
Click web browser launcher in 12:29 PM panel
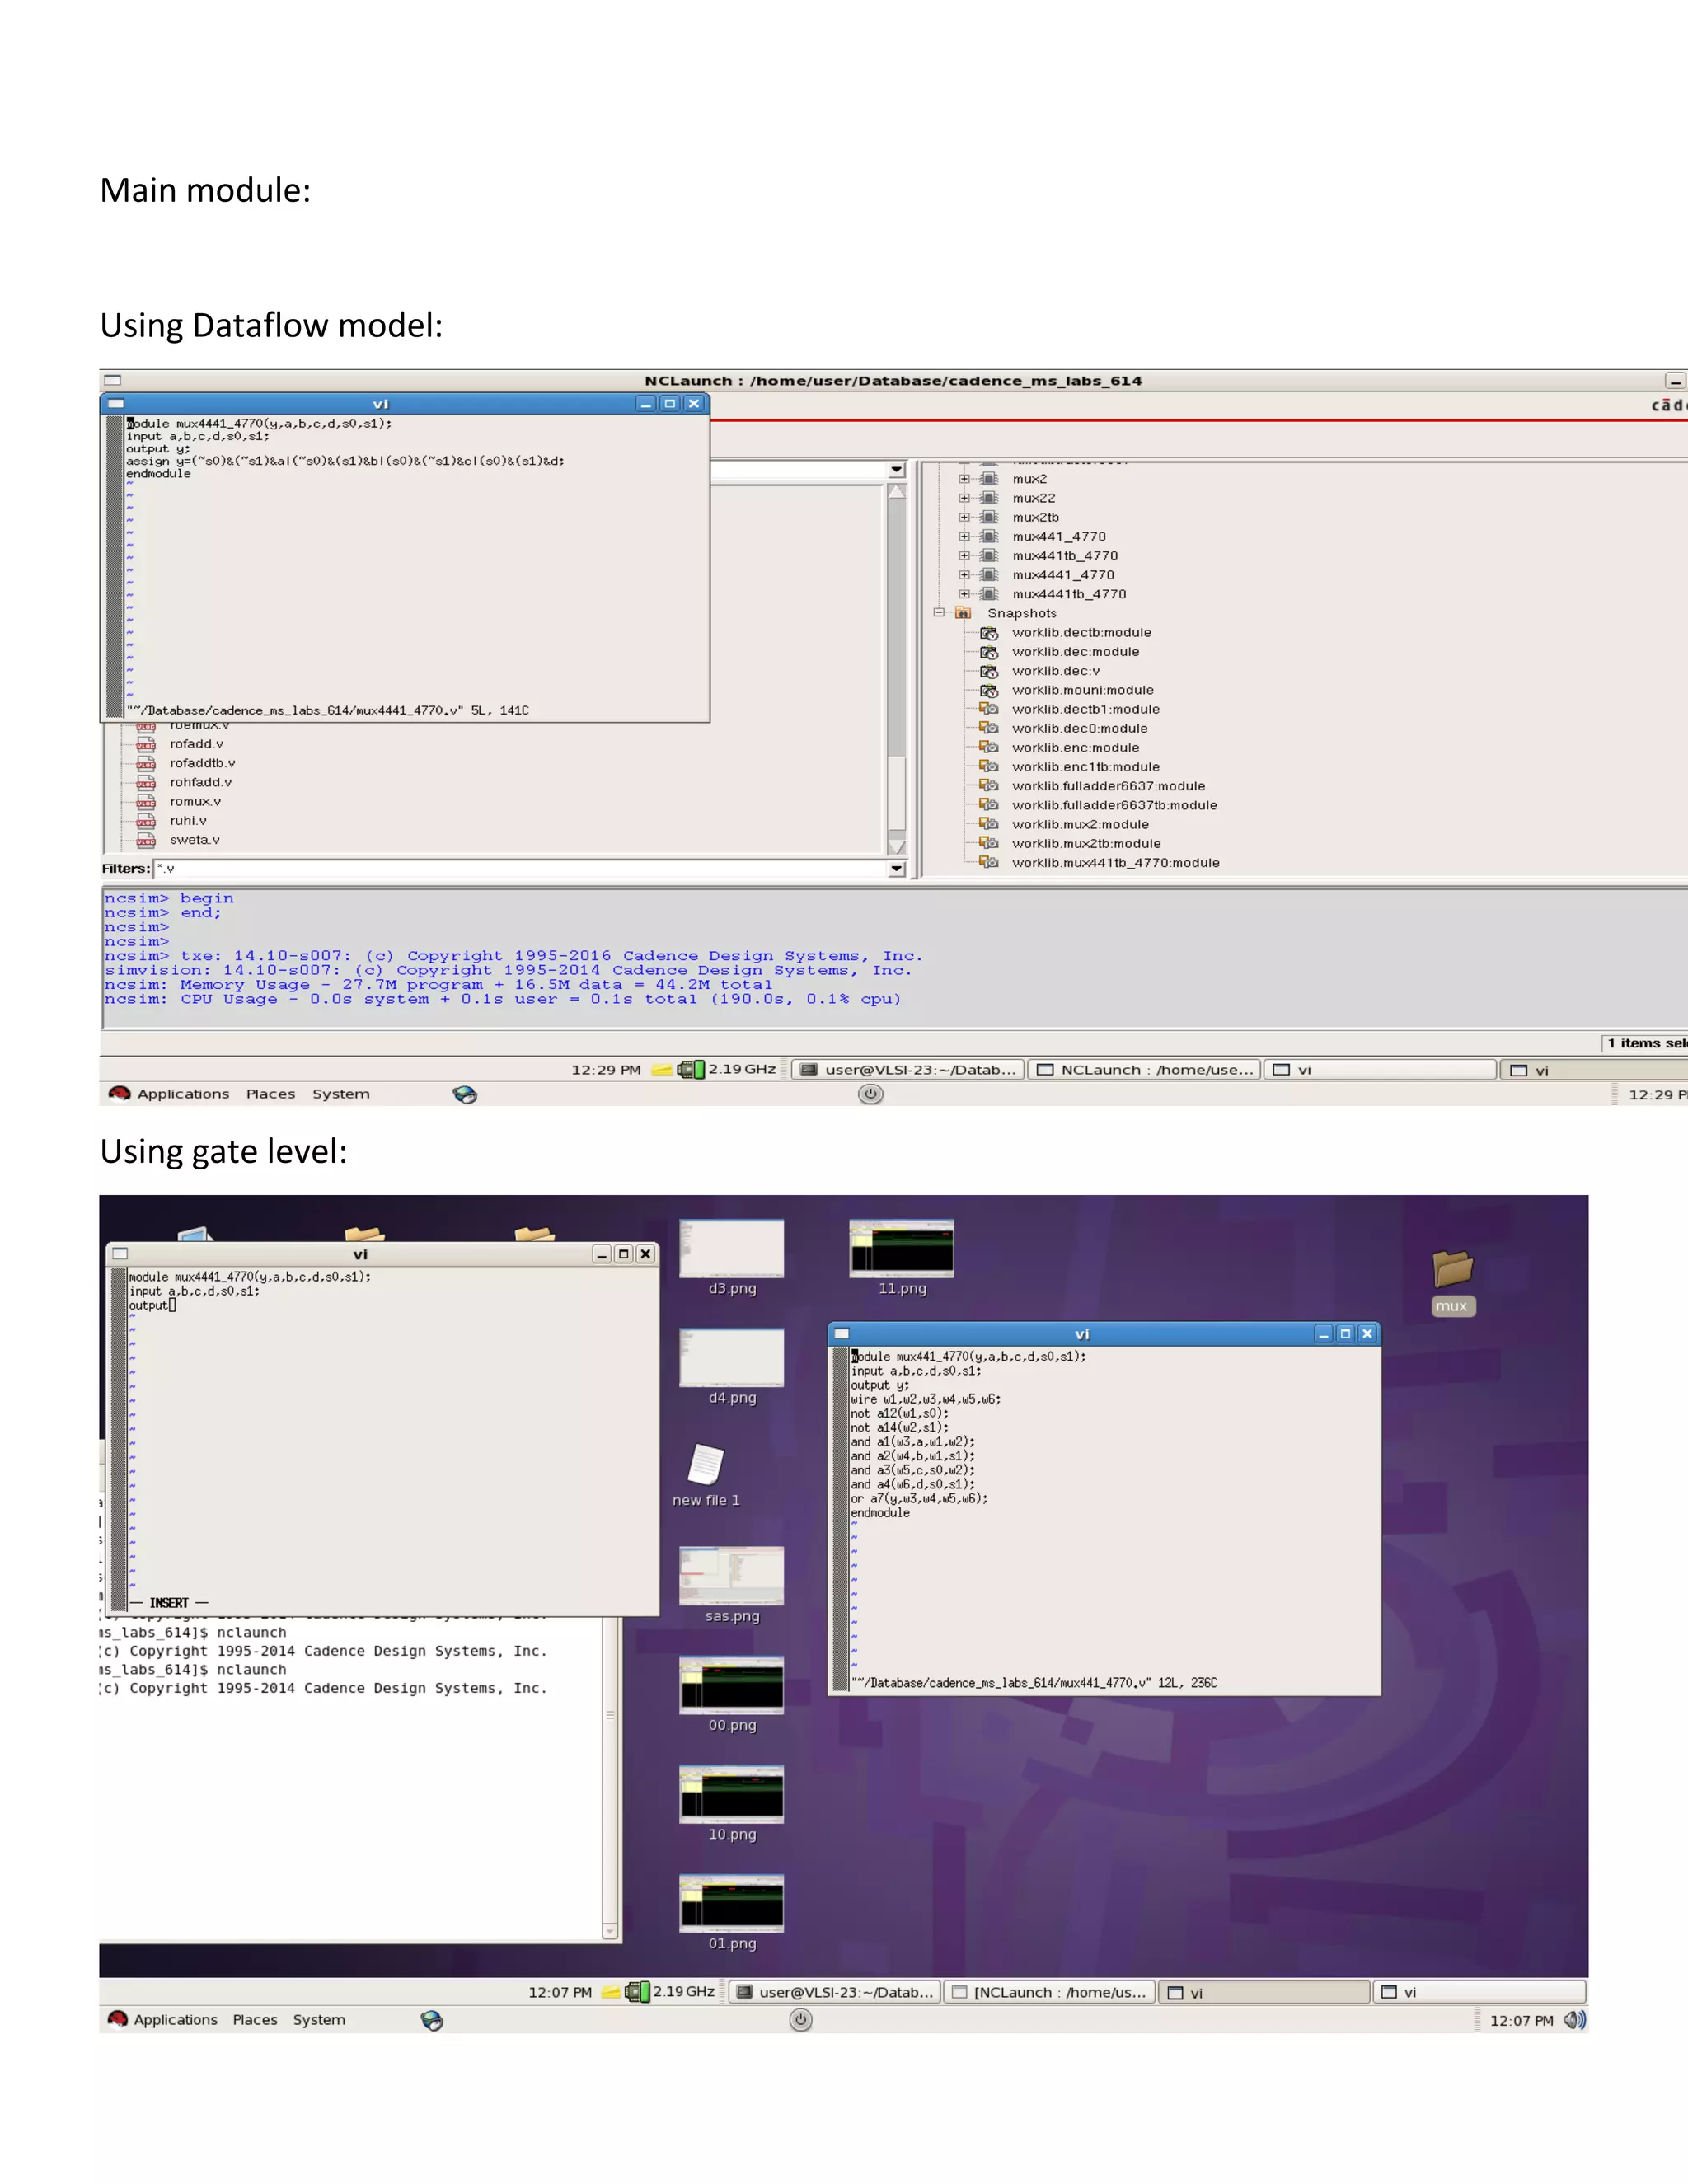point(465,1094)
